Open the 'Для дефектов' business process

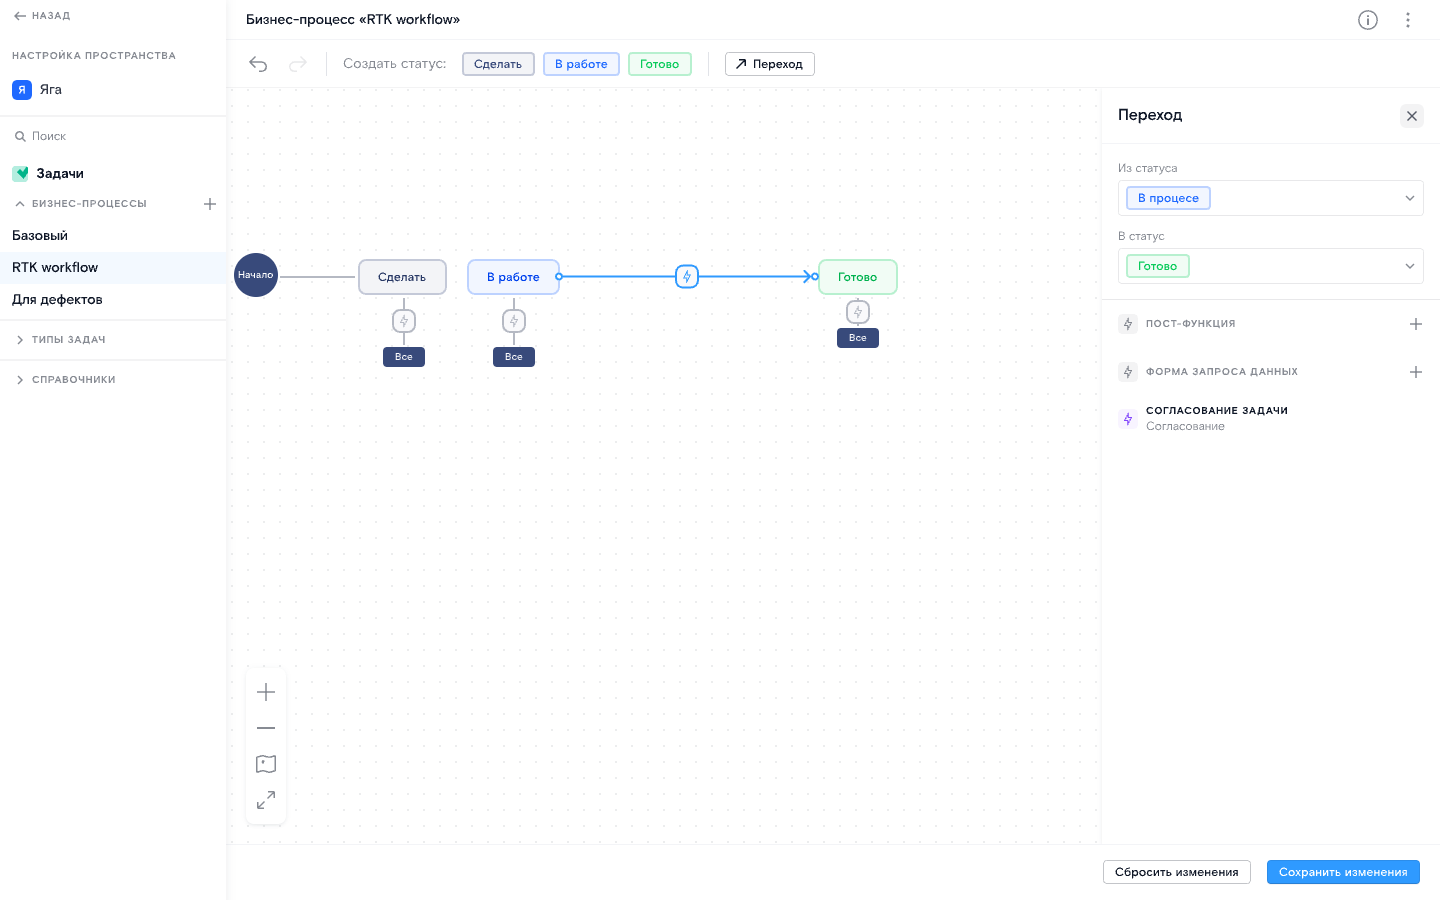click(57, 300)
